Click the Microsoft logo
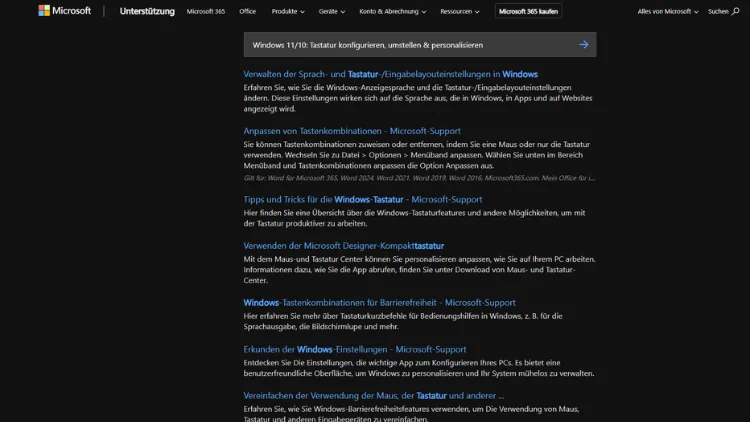This screenshot has height=422, width=750. pos(65,11)
